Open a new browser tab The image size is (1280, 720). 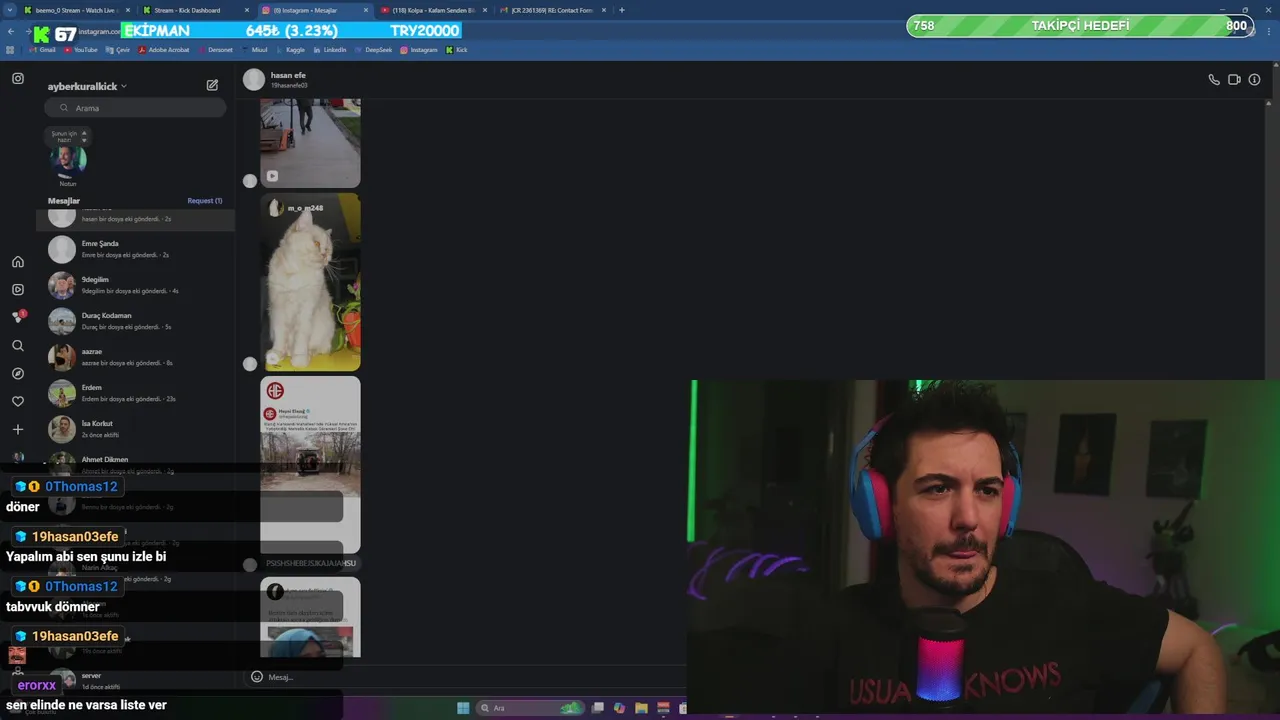pos(622,10)
